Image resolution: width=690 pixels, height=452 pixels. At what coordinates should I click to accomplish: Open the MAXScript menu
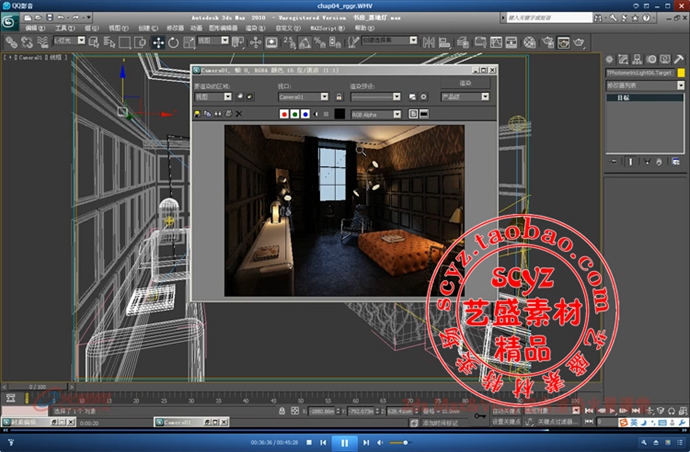point(327,28)
